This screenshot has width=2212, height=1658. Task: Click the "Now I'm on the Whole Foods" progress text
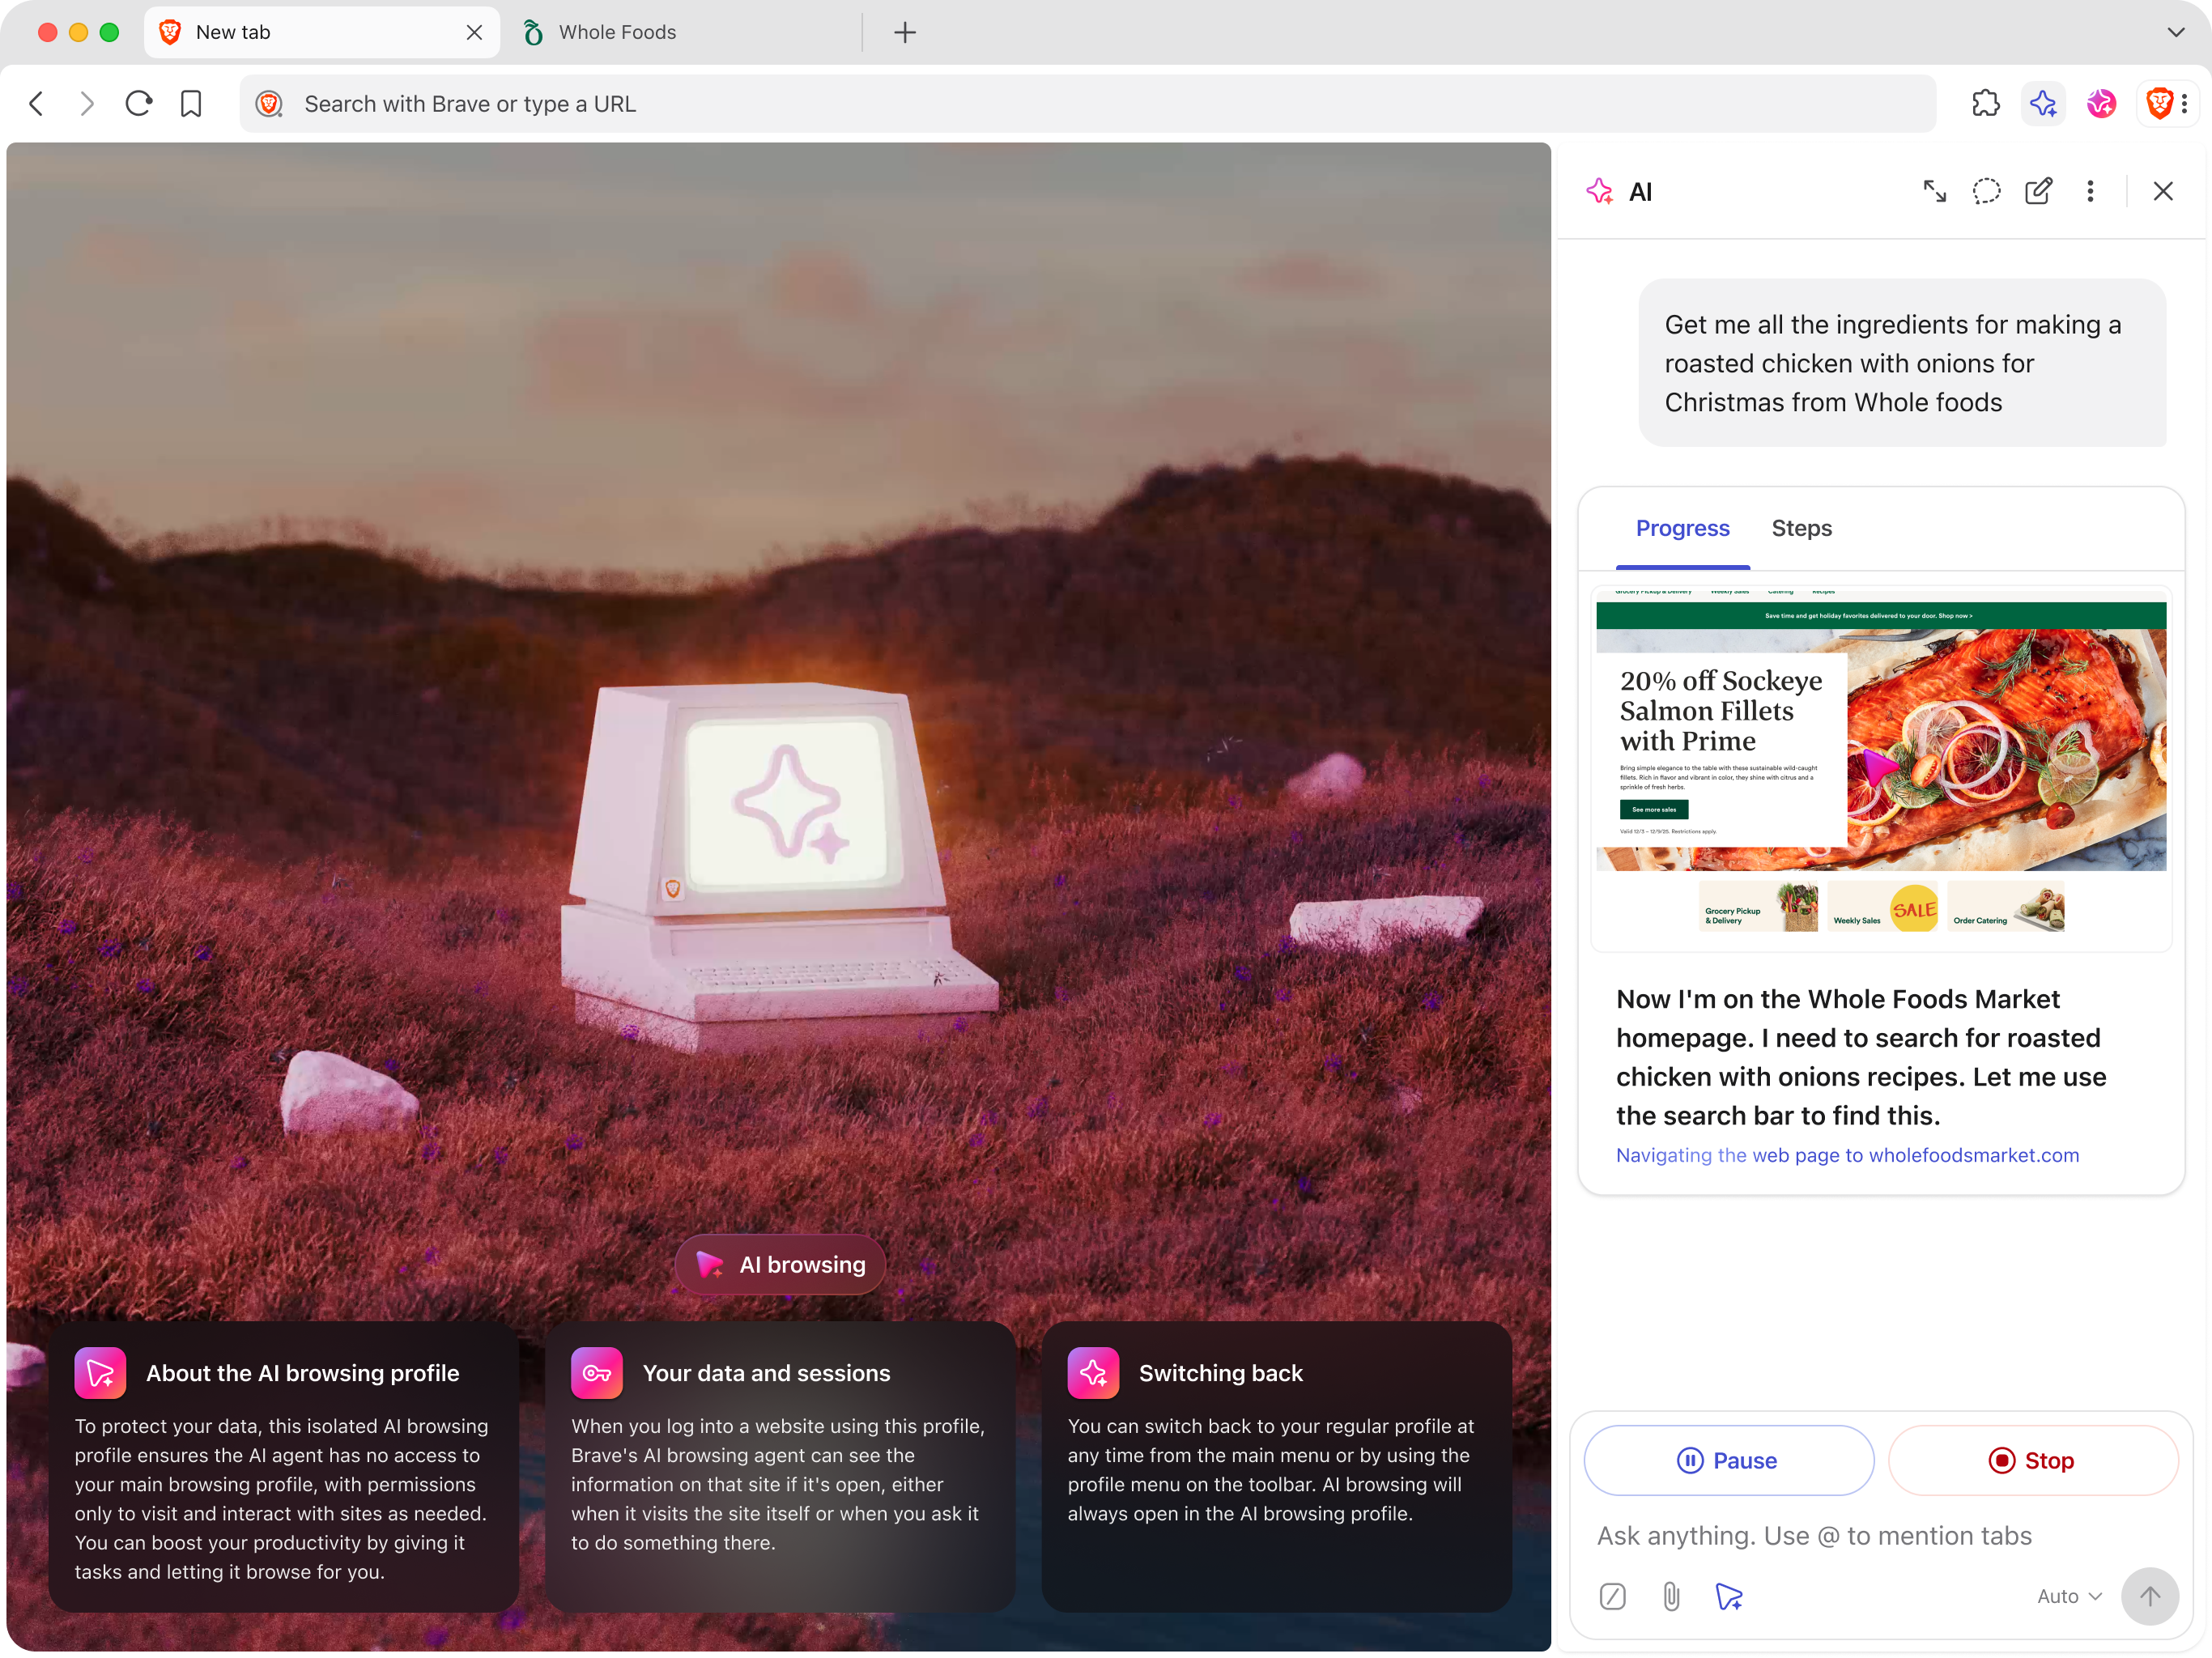1862,1057
